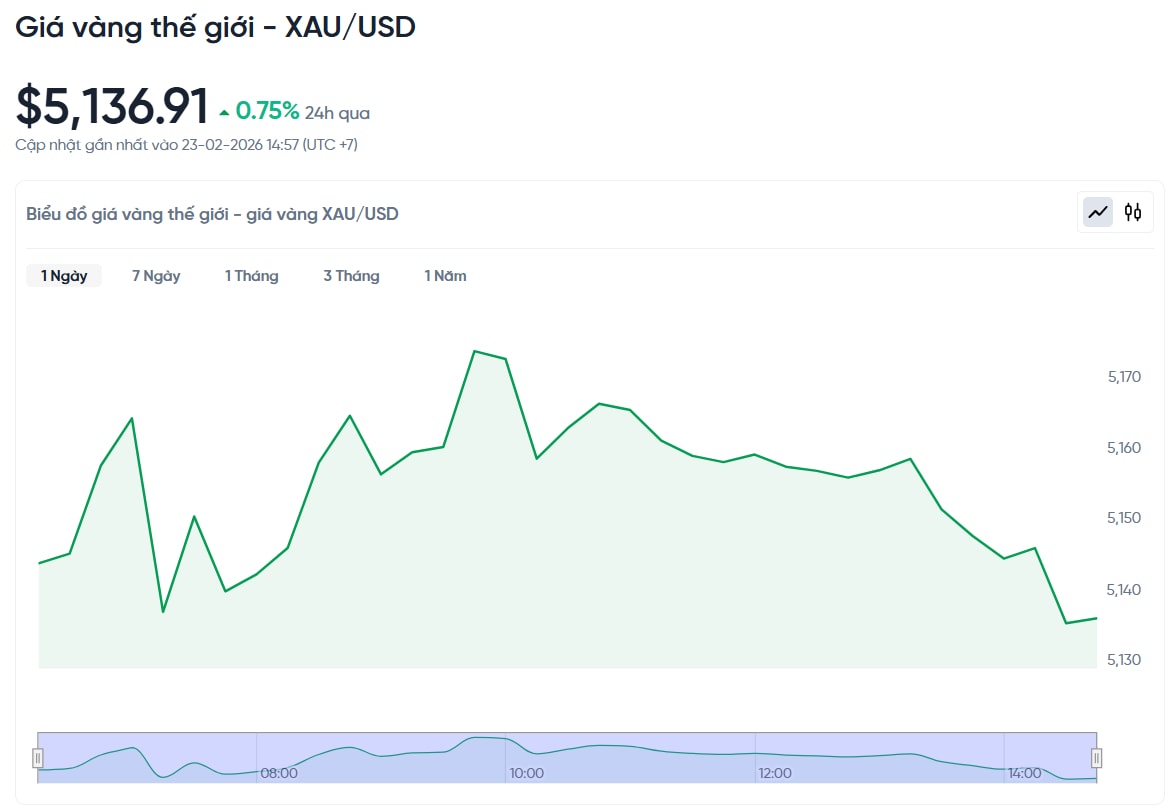Switch to the line chart view icon
The width and height of the screenshot is (1170, 812).
(x=1098, y=212)
